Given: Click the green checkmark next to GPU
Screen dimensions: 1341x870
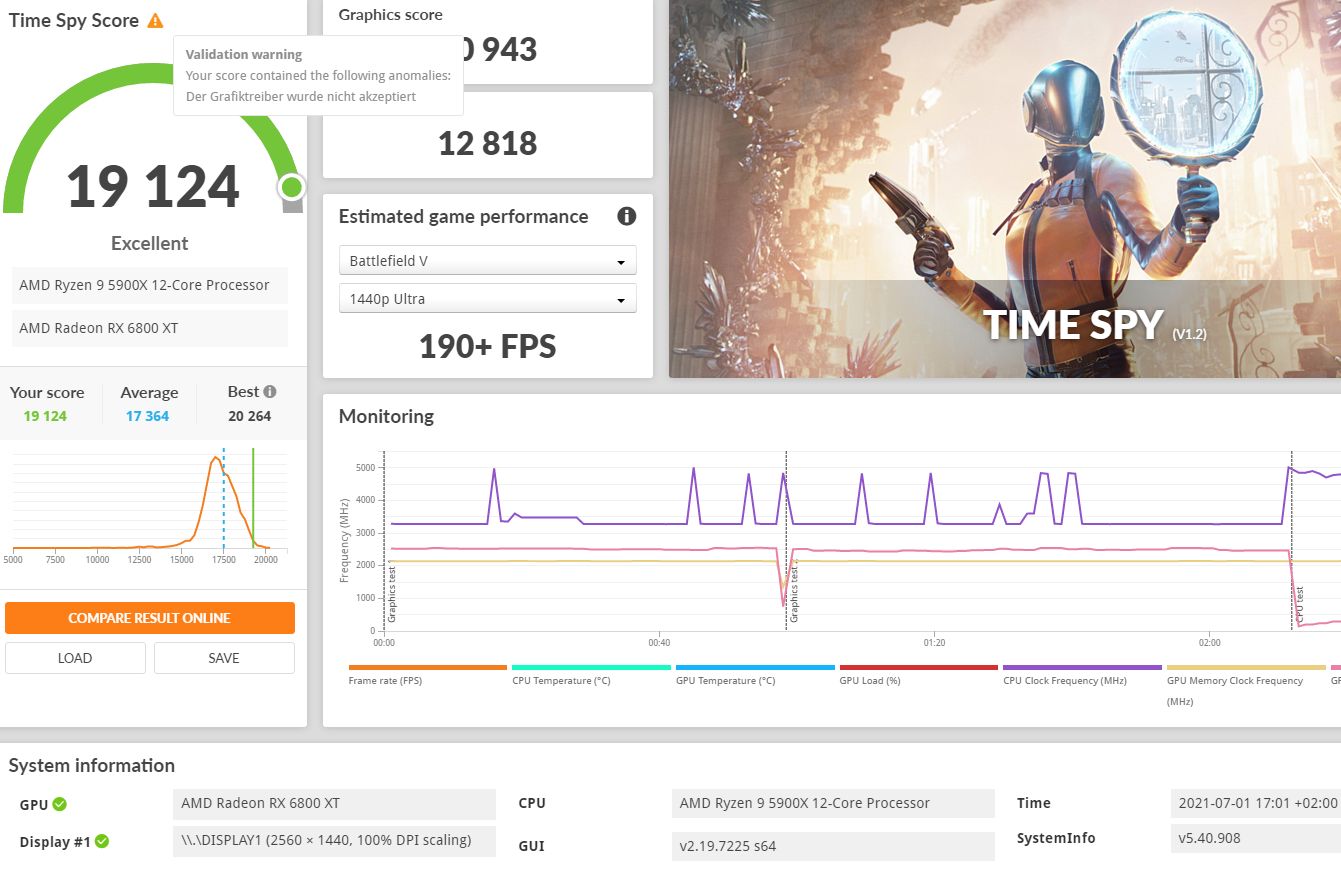Looking at the screenshot, I should (60, 804).
